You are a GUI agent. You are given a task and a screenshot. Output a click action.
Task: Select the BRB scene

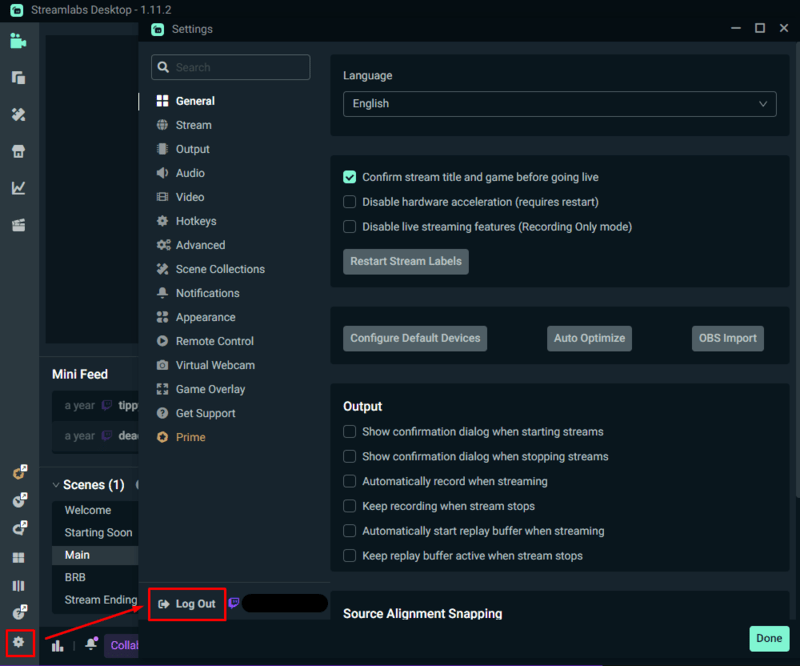95,578
